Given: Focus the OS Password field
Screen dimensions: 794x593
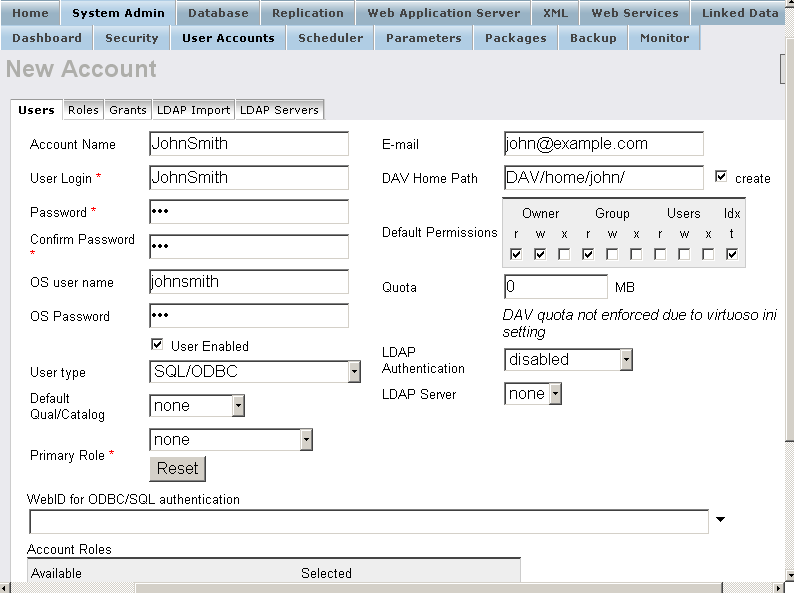Looking at the screenshot, I should (249, 315).
